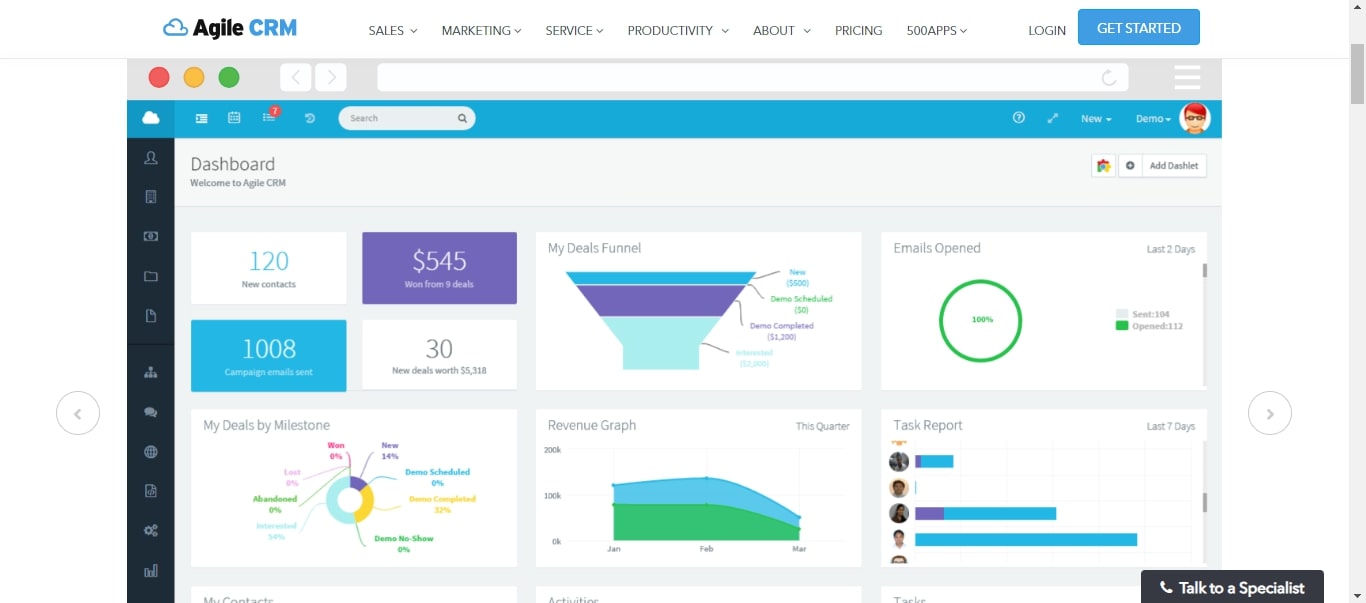Image resolution: width=1366 pixels, height=603 pixels.
Task: Open the landing page code icon in sidebar
Action: click(151, 491)
